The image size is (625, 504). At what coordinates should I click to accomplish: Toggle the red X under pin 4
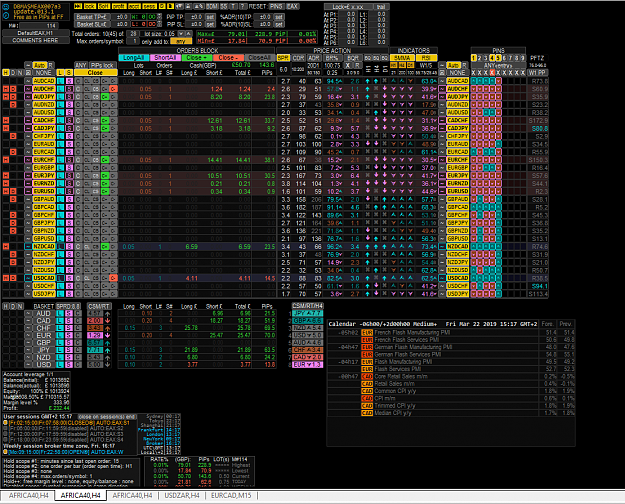pyautogui.click(x=492, y=73)
